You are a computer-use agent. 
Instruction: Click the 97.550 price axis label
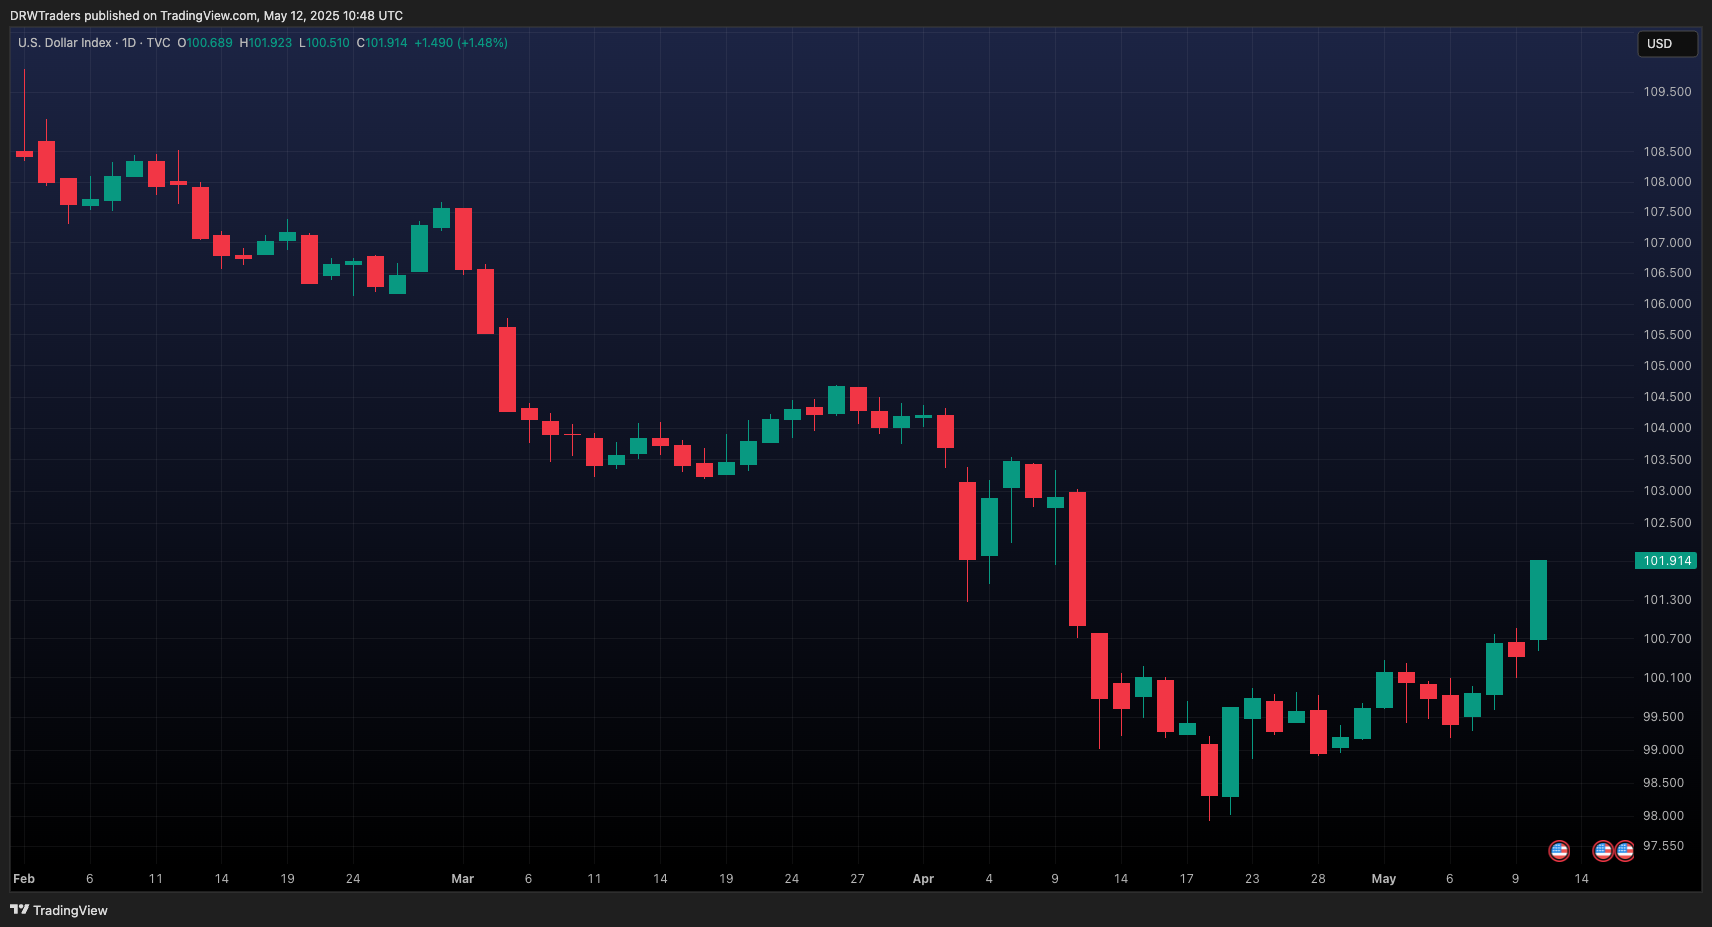click(1663, 846)
